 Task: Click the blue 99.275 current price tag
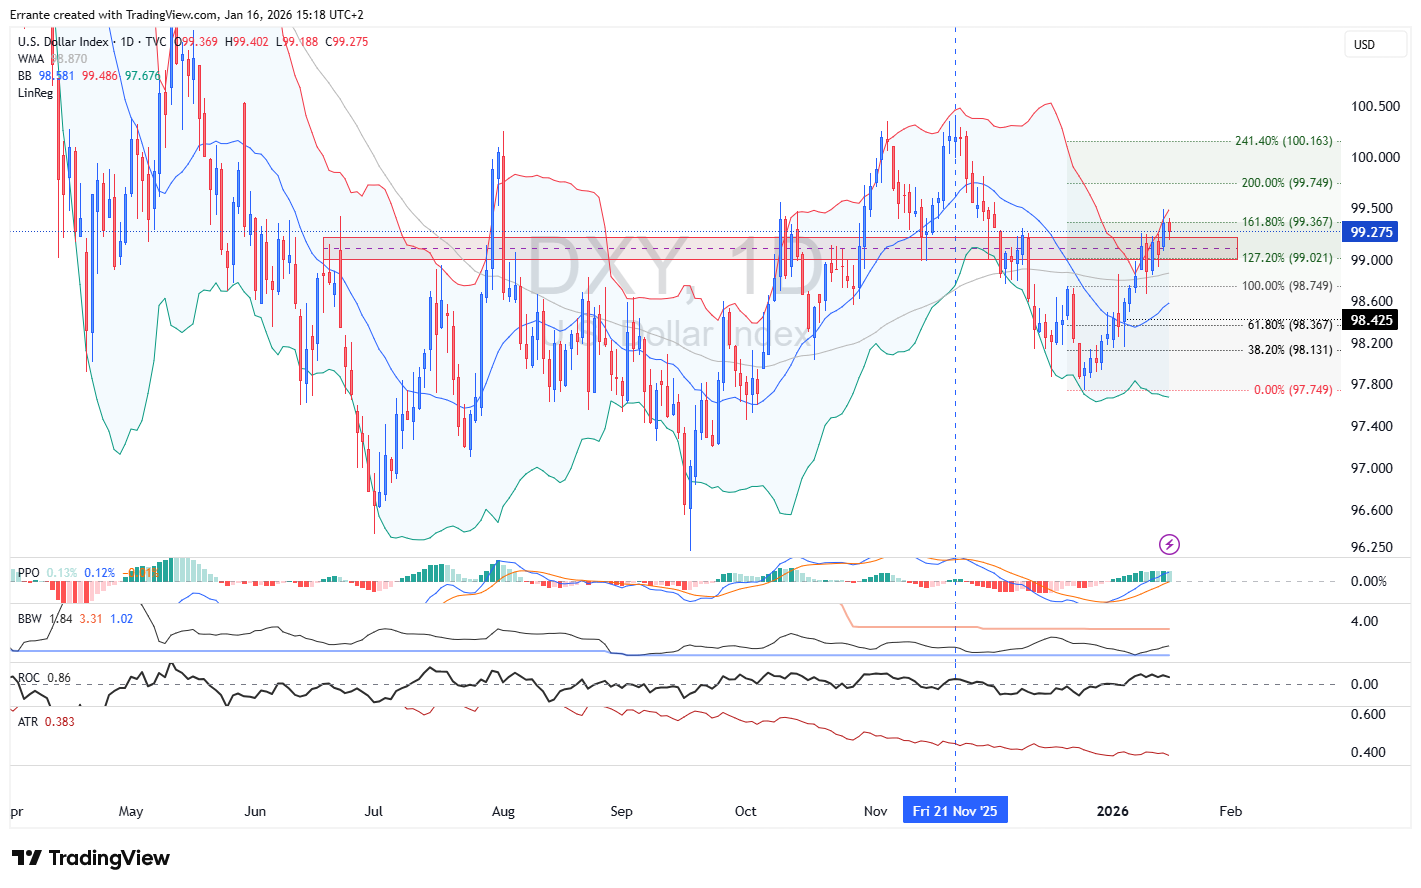point(1371,232)
